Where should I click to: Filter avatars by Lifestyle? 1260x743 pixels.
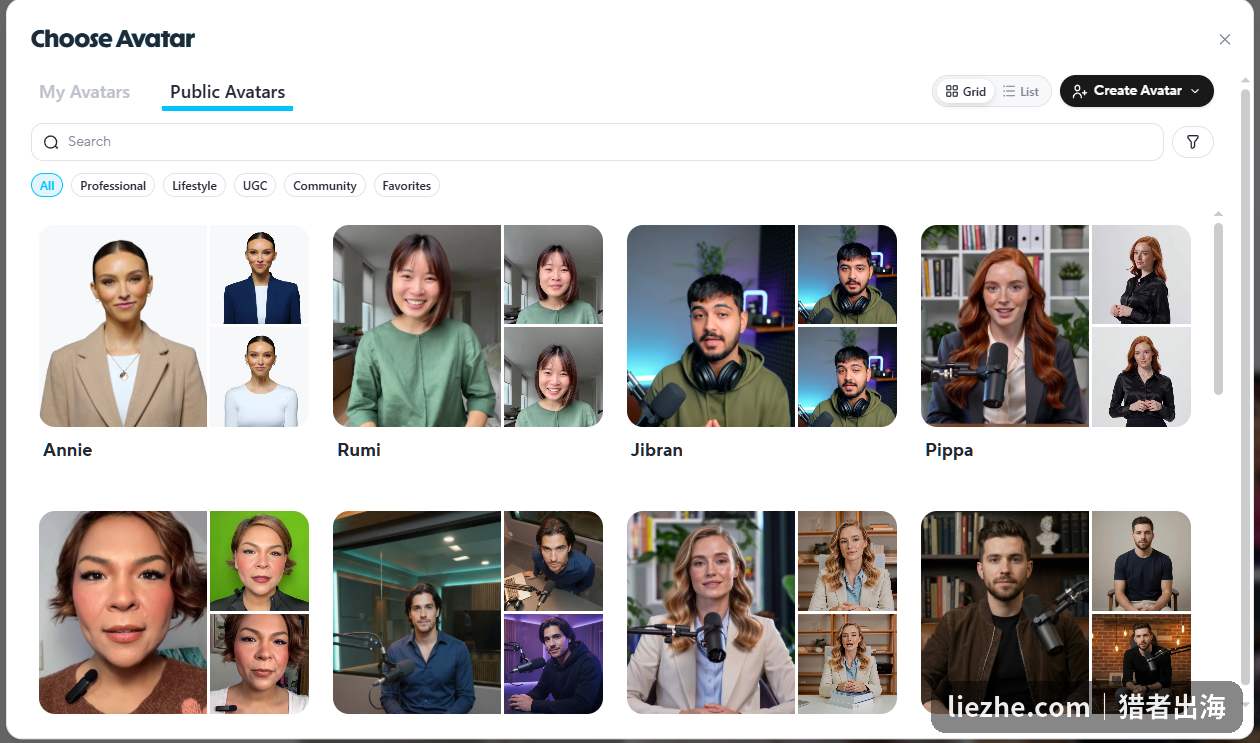[194, 185]
